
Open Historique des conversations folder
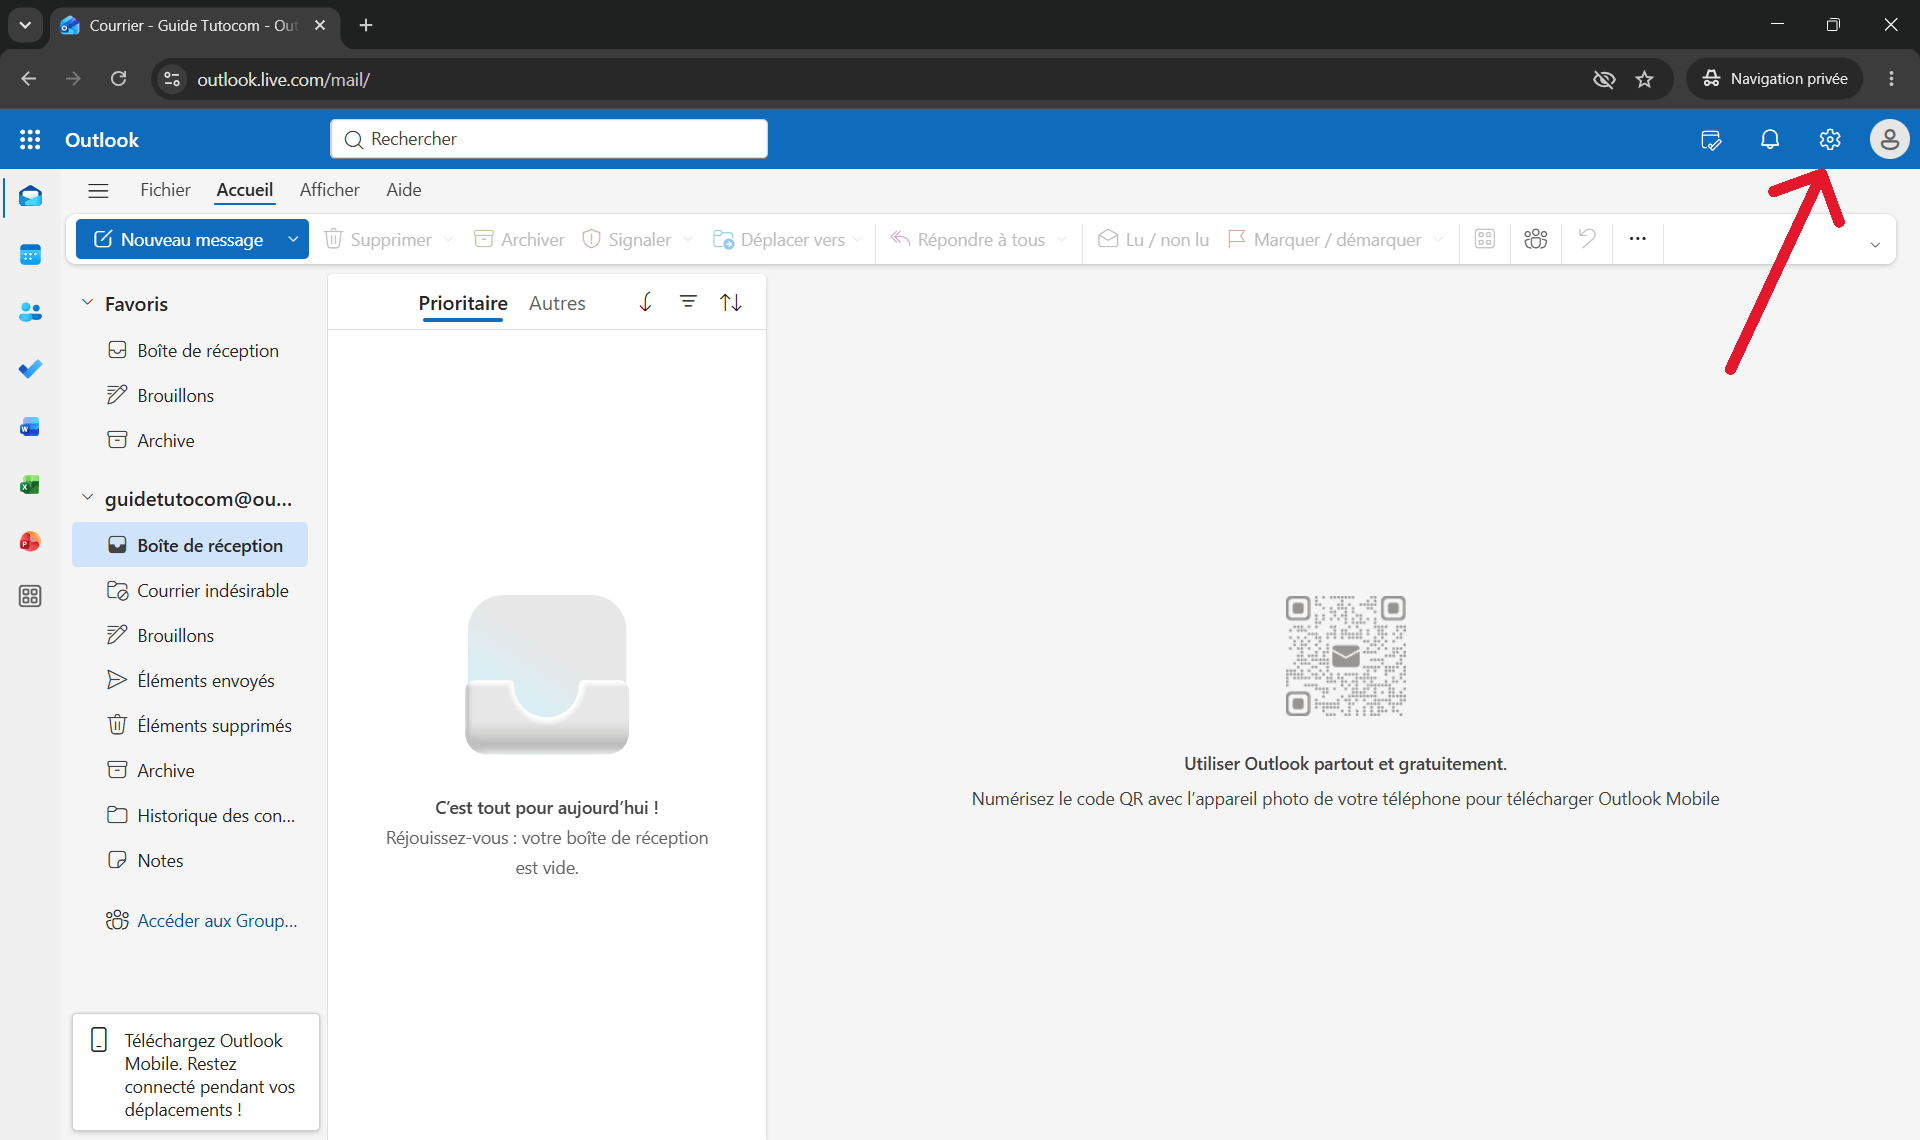[192, 815]
